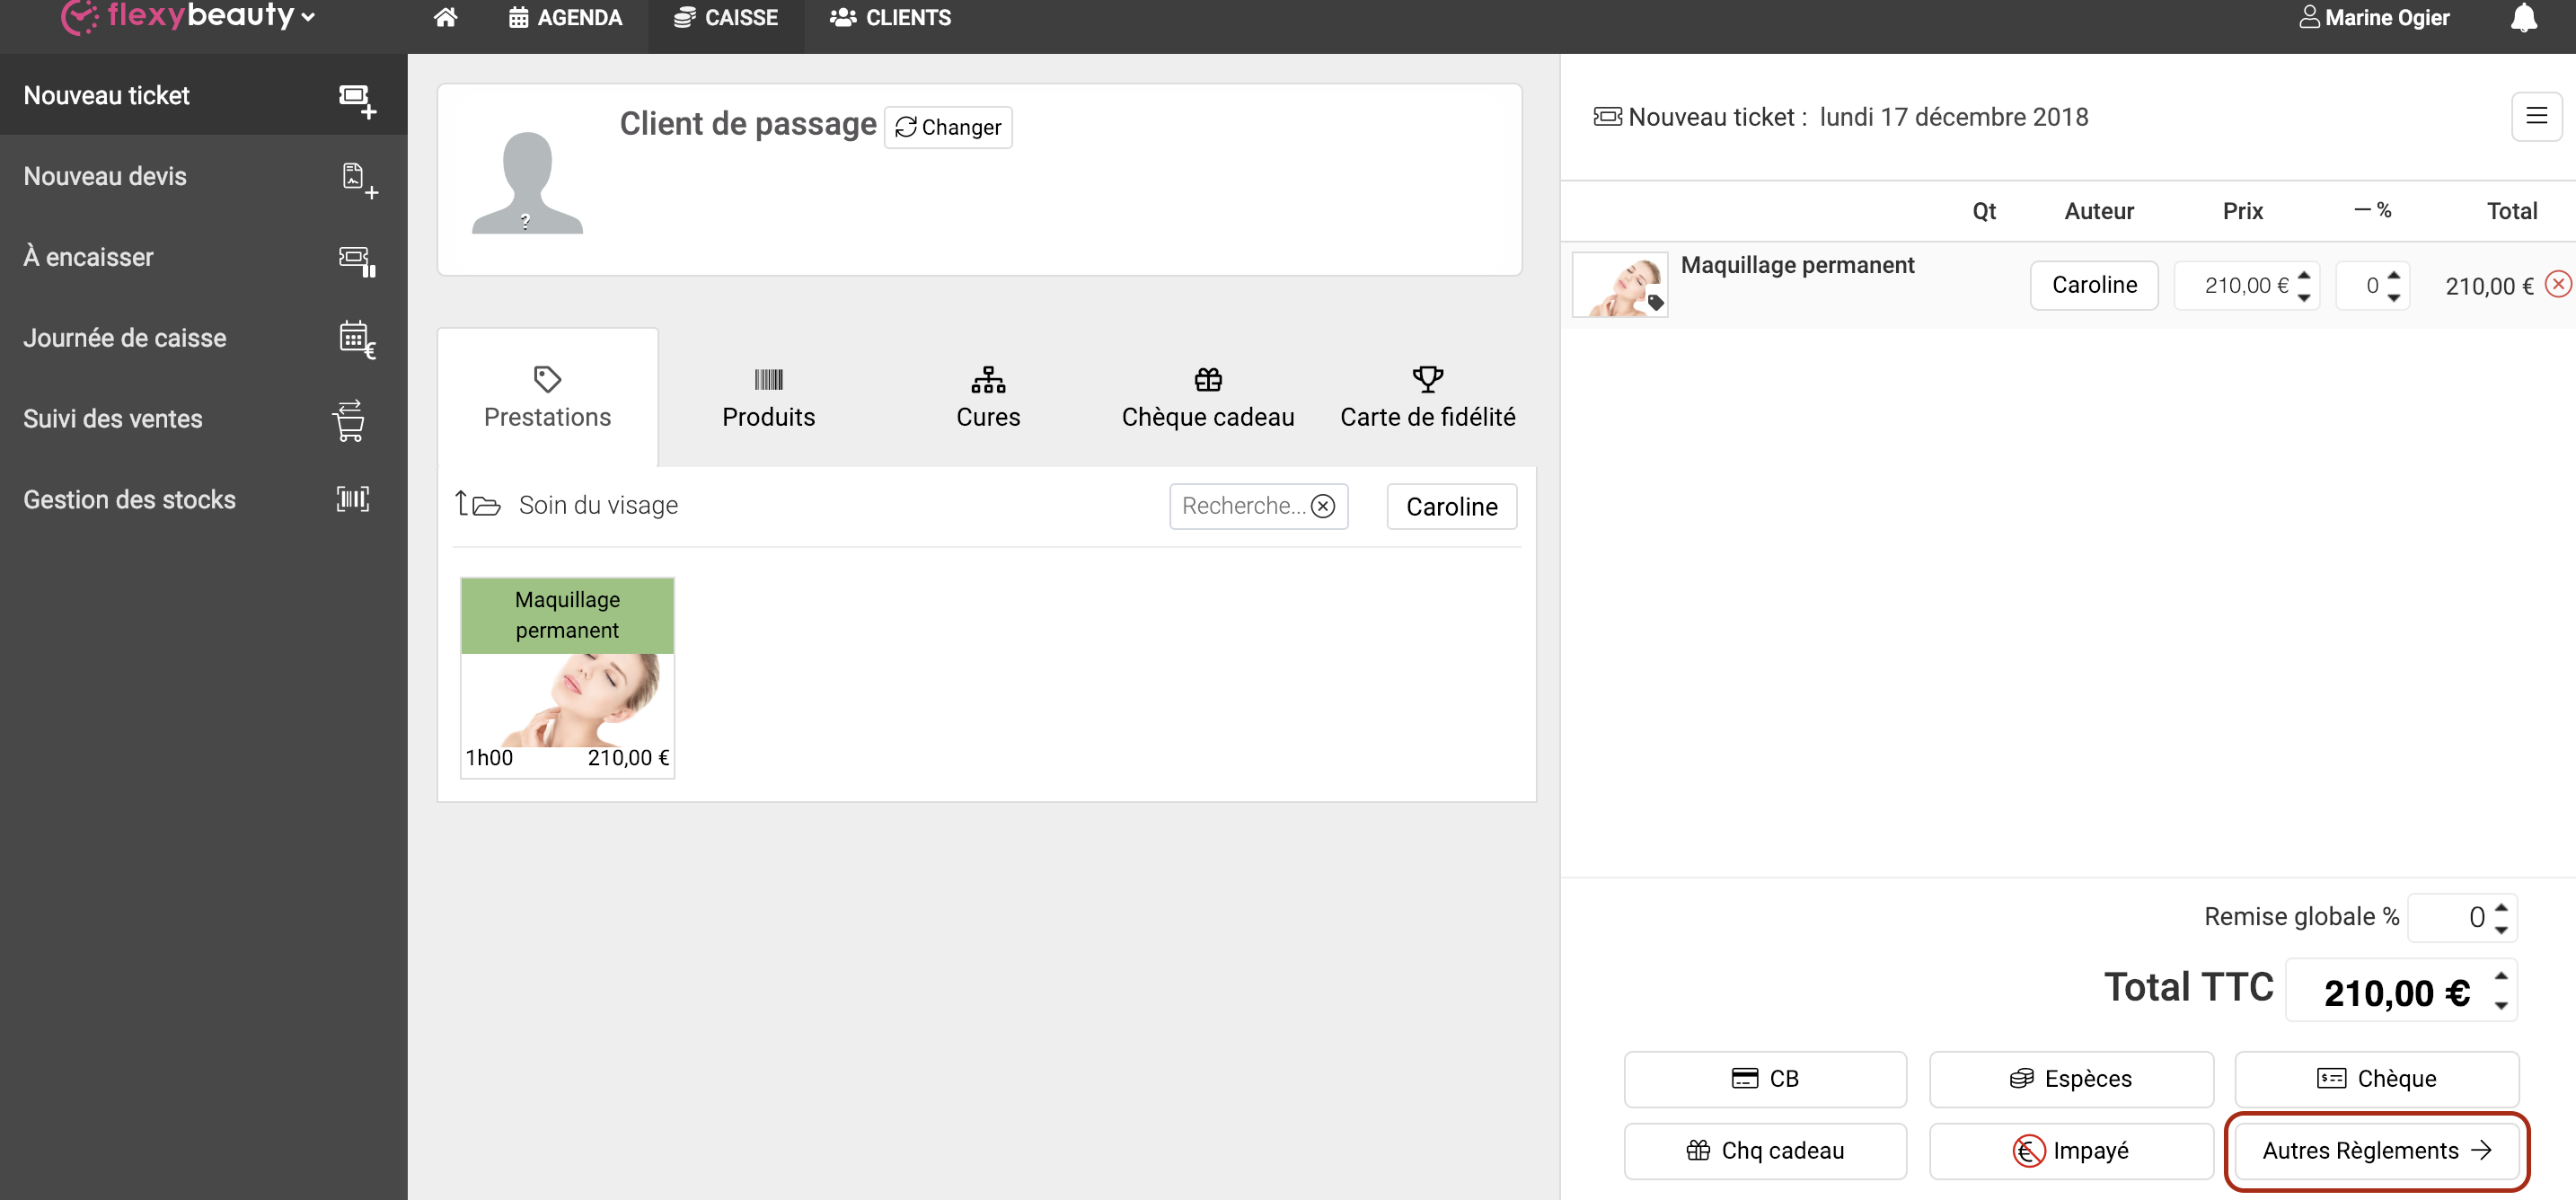Open Suivi des ventes

pos(203,419)
